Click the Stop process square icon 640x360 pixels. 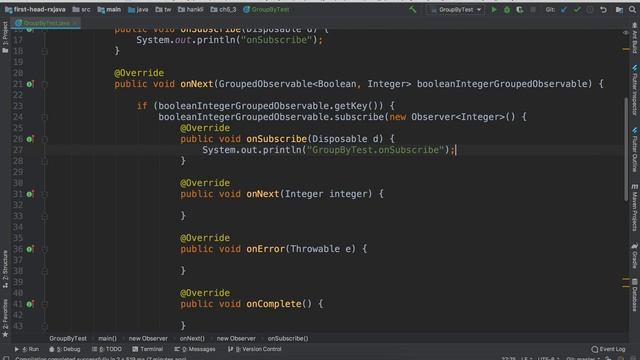coord(533,9)
